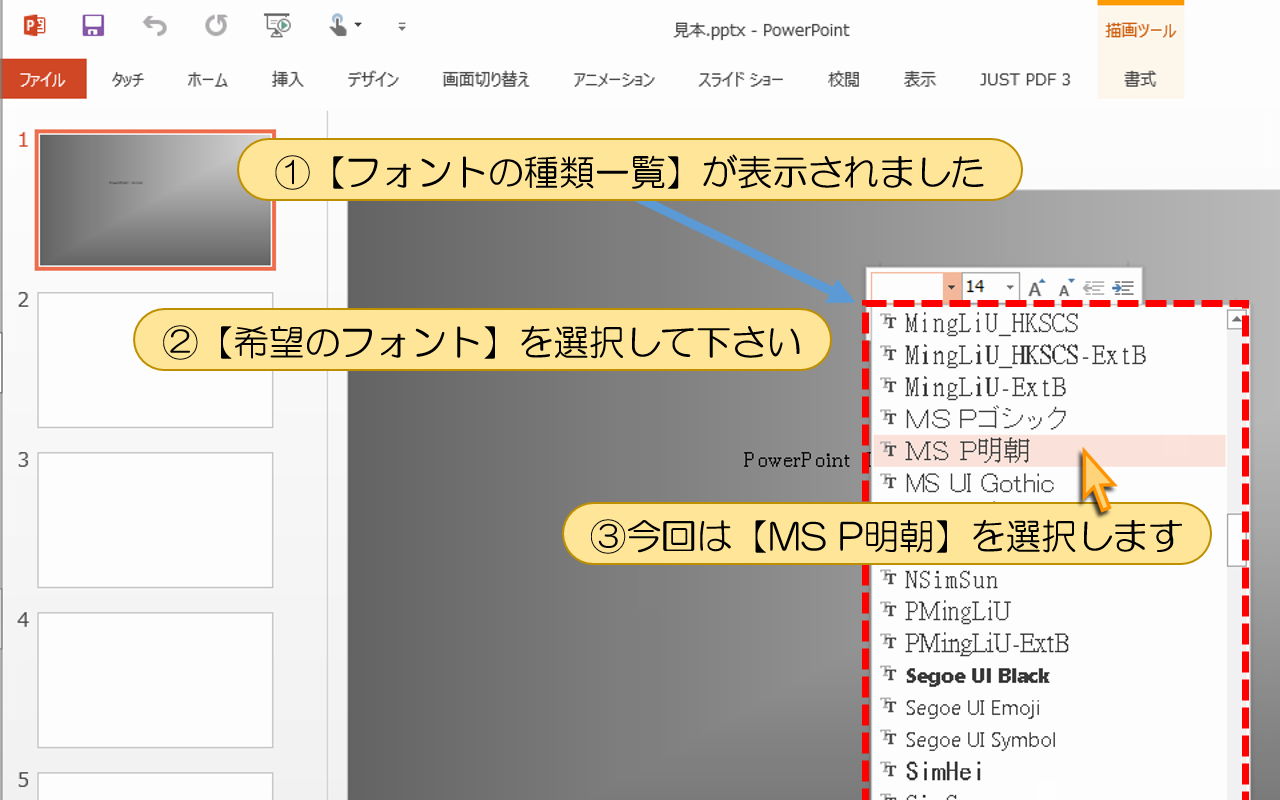
Task: Select slide 3 thumbnail
Action: (x=155, y=520)
